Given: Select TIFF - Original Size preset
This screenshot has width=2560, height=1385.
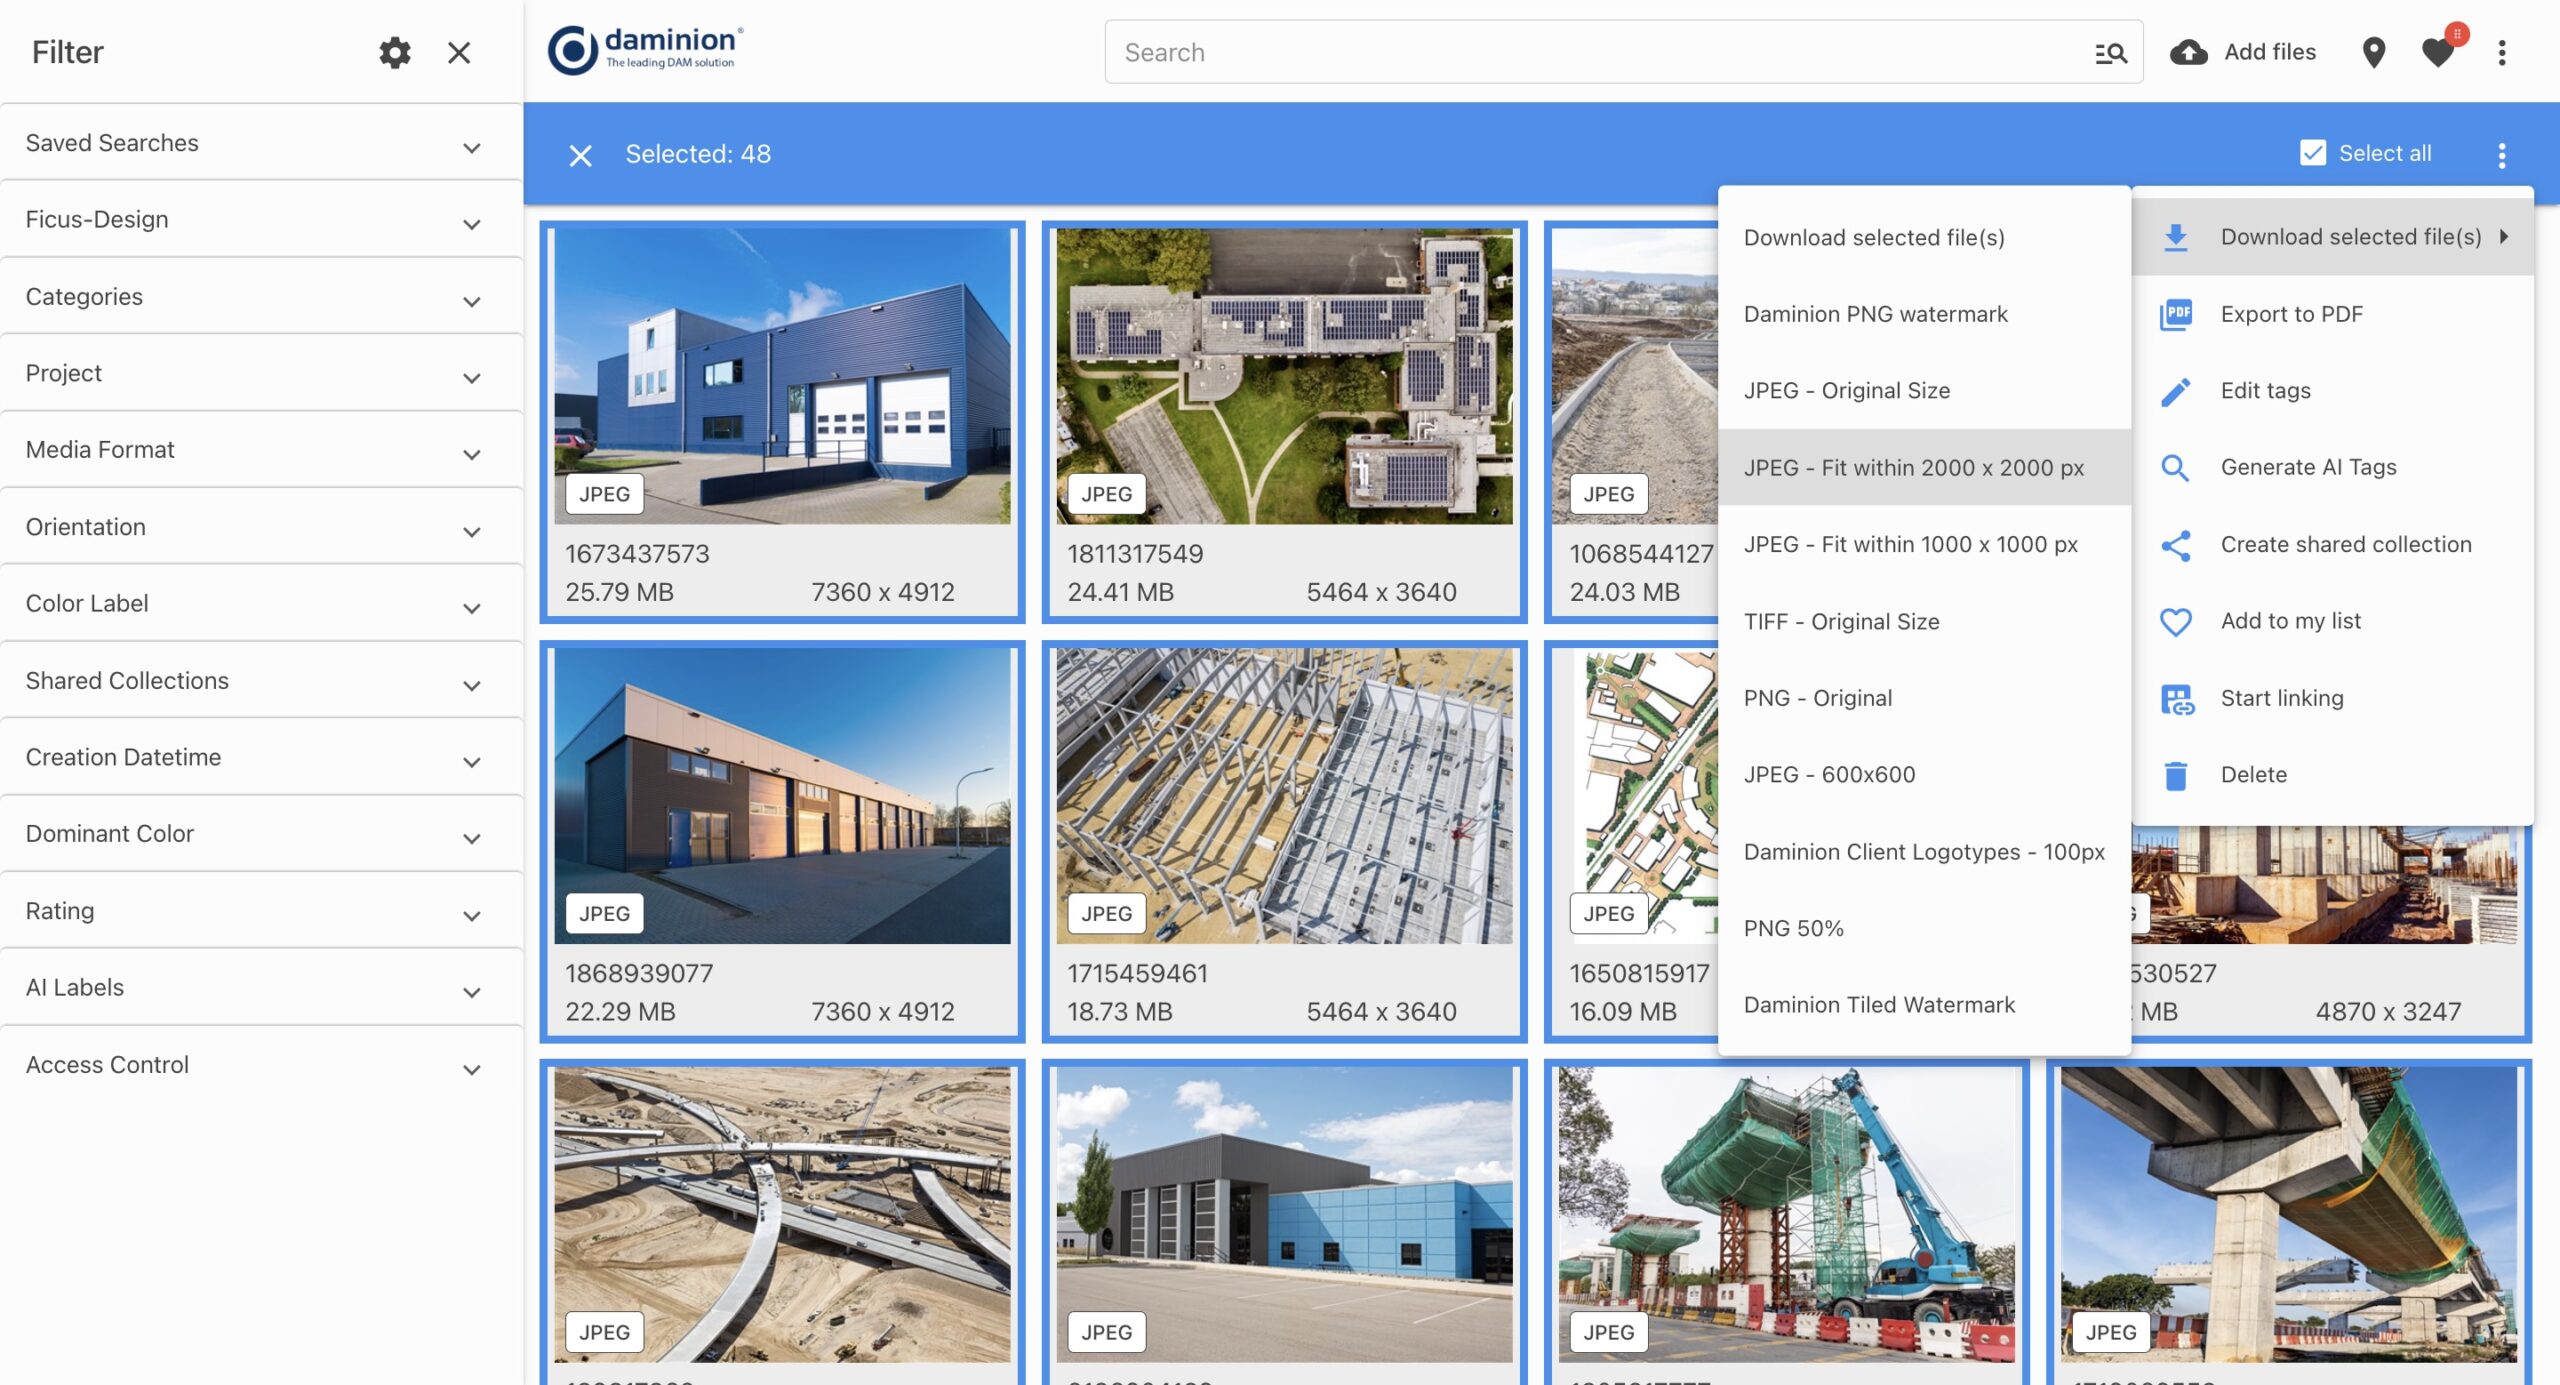Looking at the screenshot, I should click(x=1841, y=621).
